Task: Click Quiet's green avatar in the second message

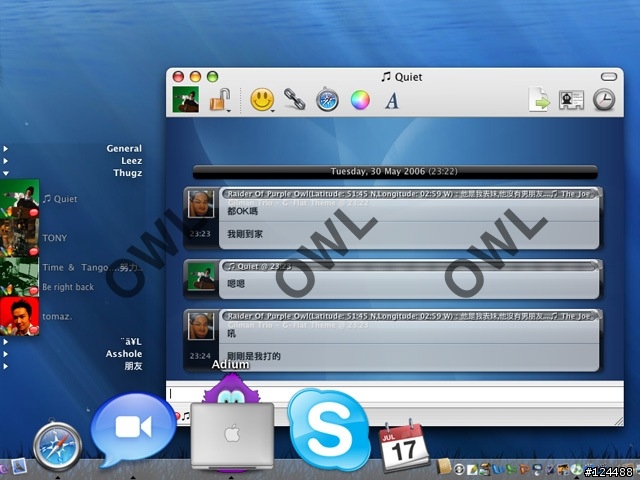Action: coord(201,276)
